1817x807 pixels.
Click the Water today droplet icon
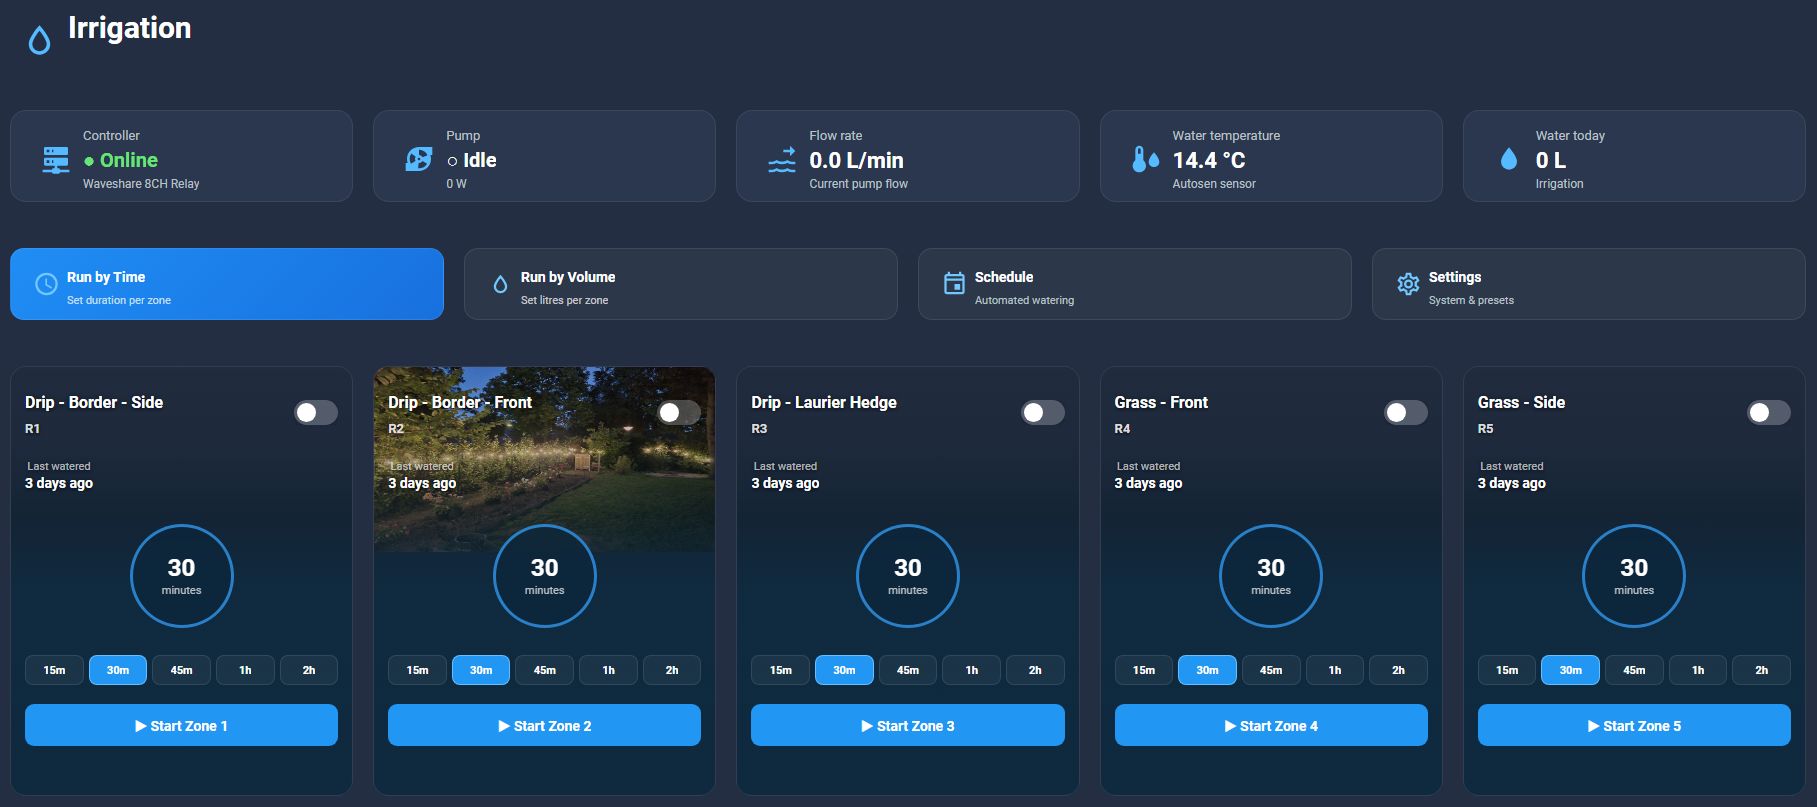pos(1509,159)
